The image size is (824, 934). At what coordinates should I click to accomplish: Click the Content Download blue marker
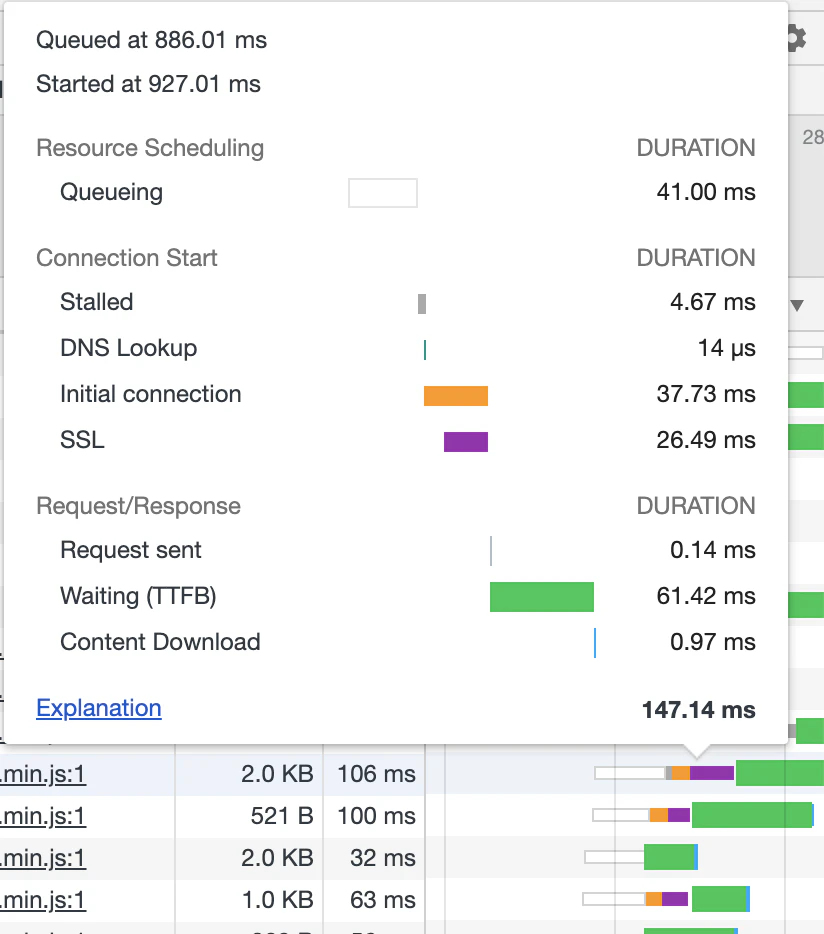[595, 643]
